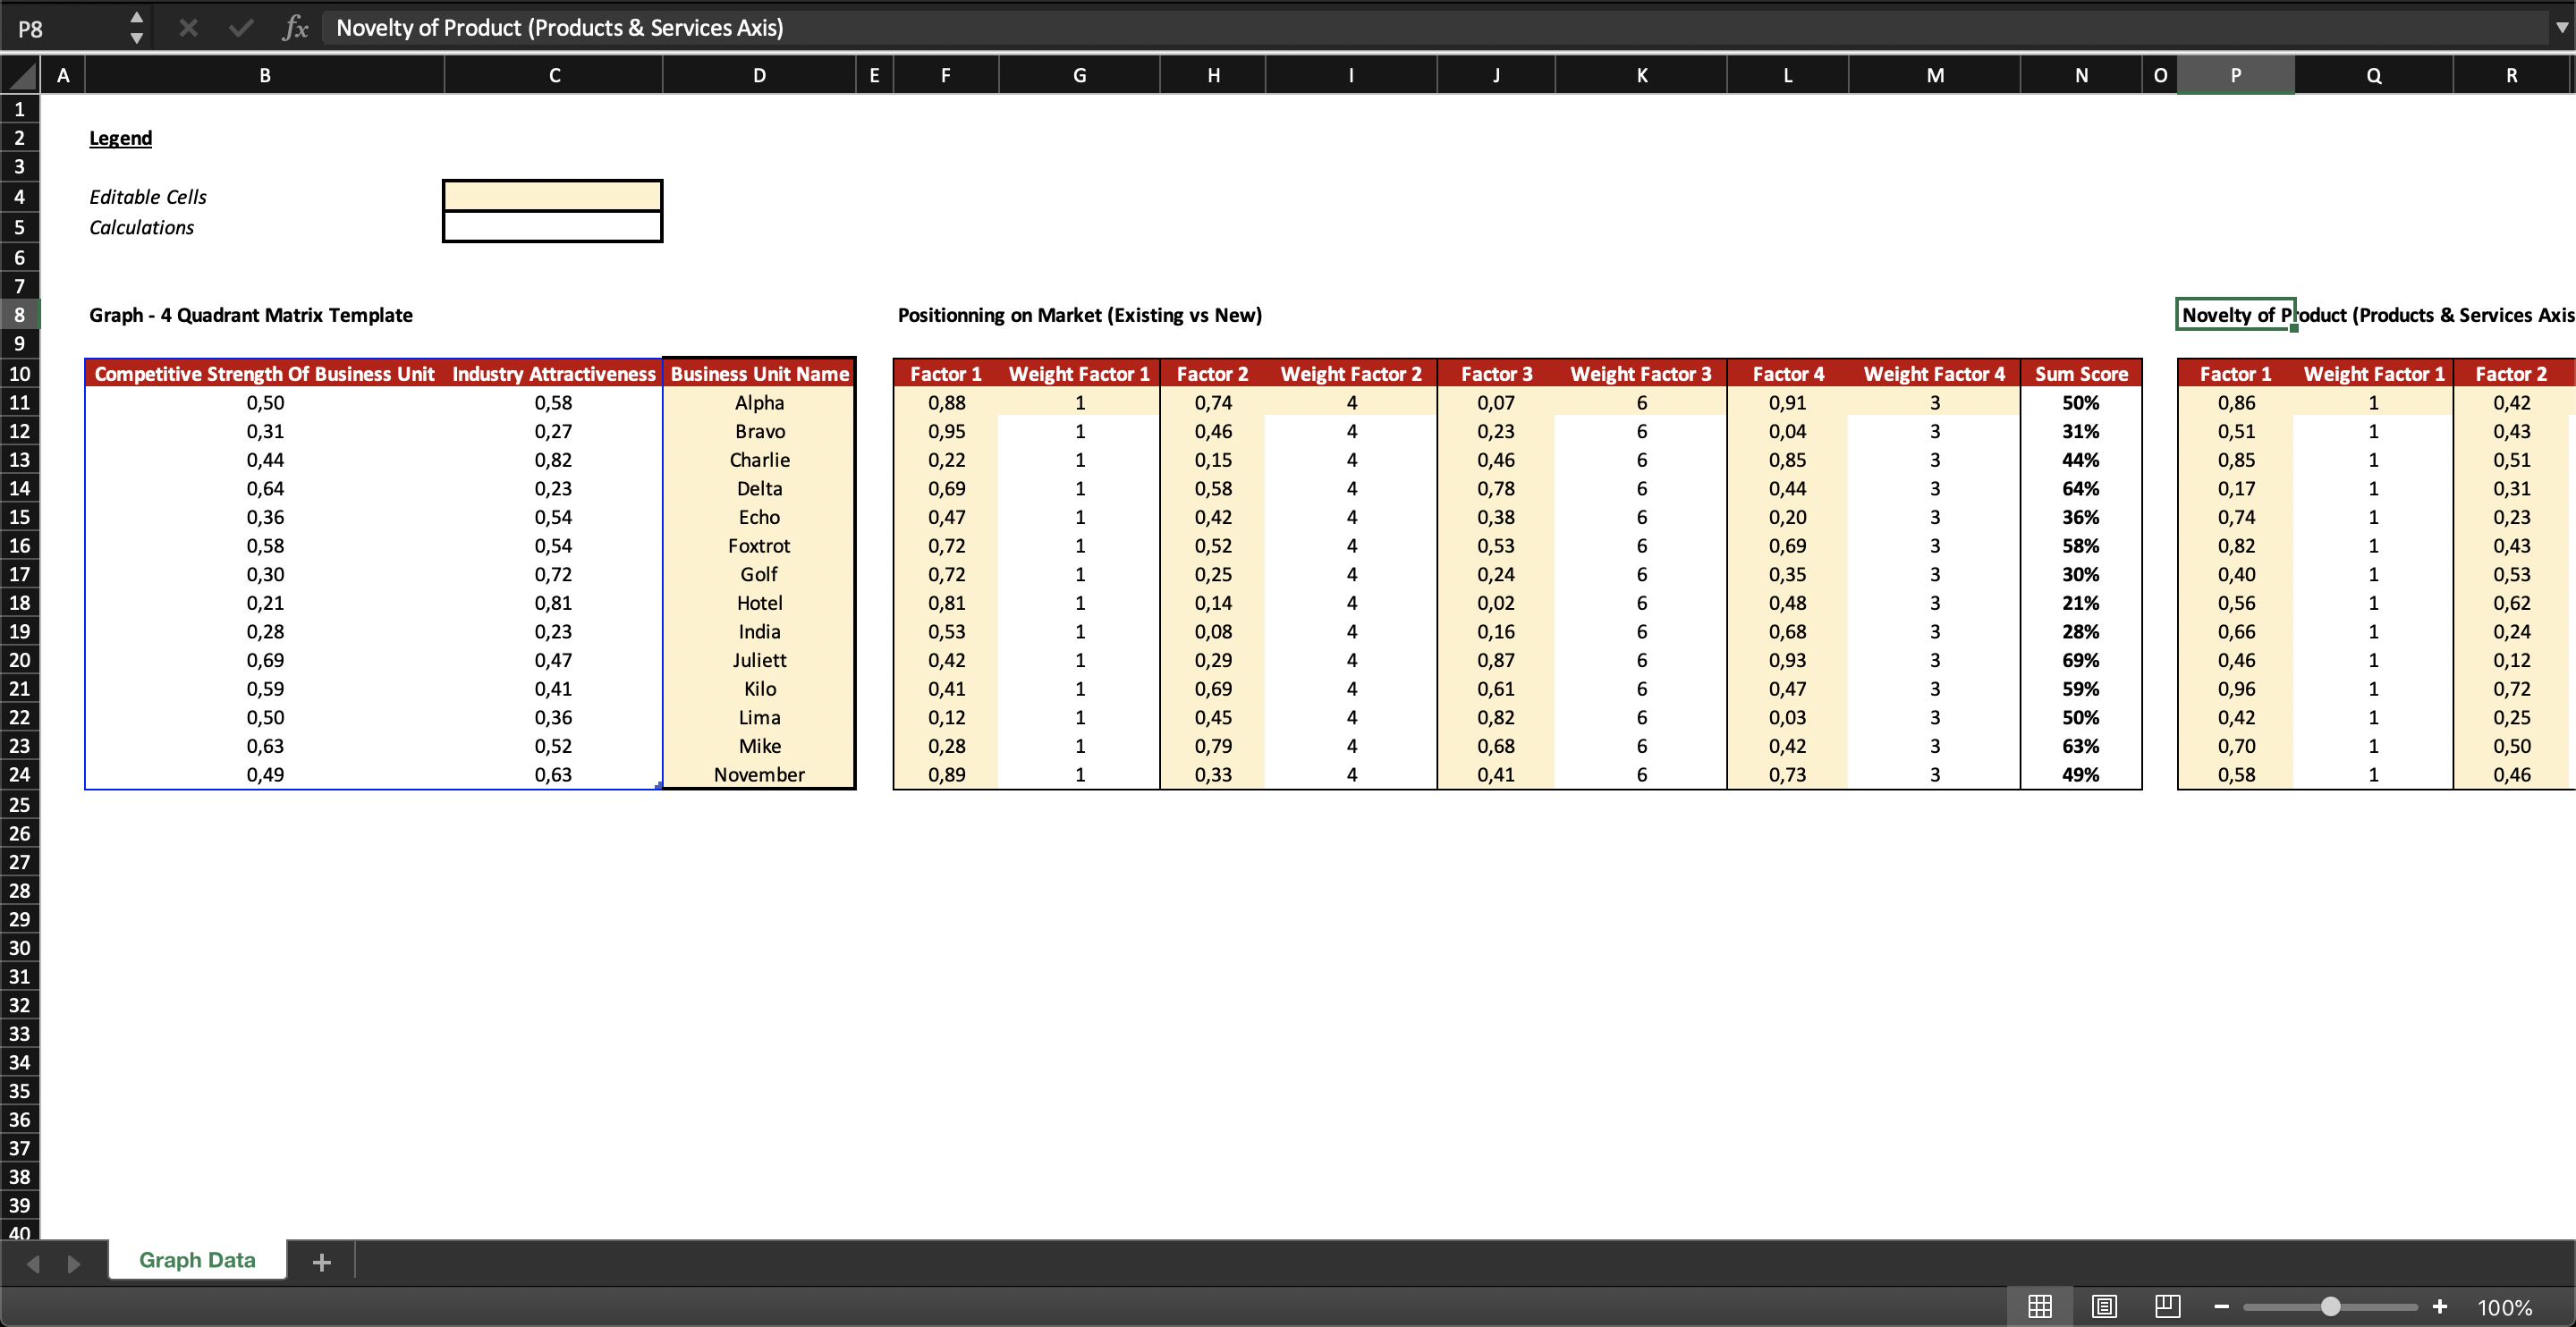Screen dimensions: 2576x1327
Task: Select column D header
Action: (x=759, y=75)
